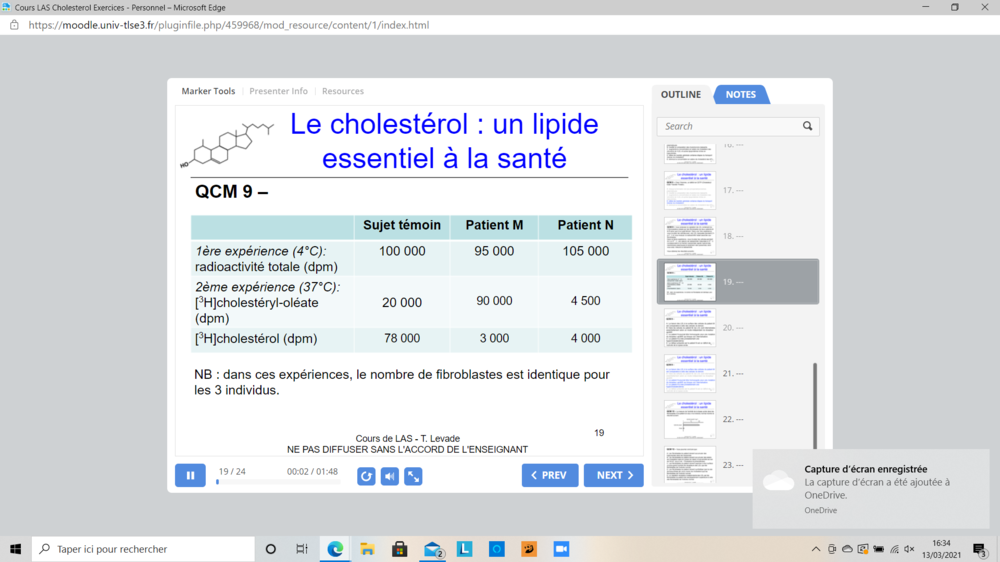This screenshot has height=562, width=1000.
Task: Toggle fullscreen mode for the slide
Action: [413, 476]
